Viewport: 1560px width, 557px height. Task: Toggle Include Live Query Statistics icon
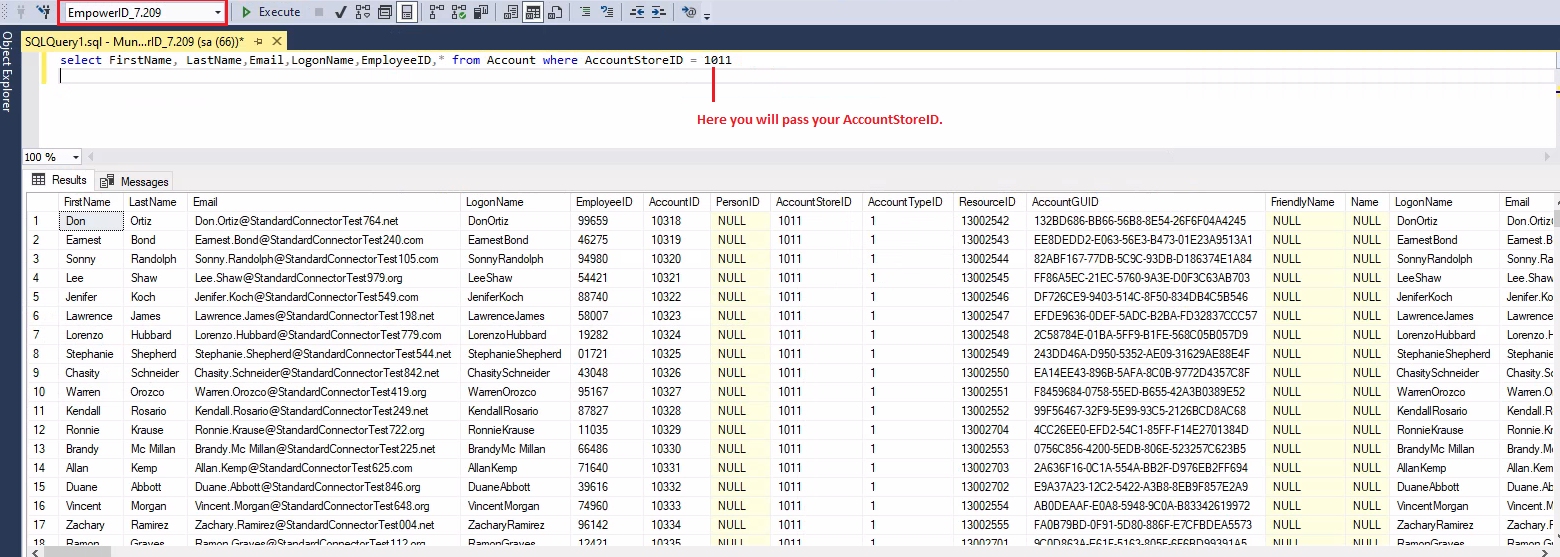[x=459, y=12]
